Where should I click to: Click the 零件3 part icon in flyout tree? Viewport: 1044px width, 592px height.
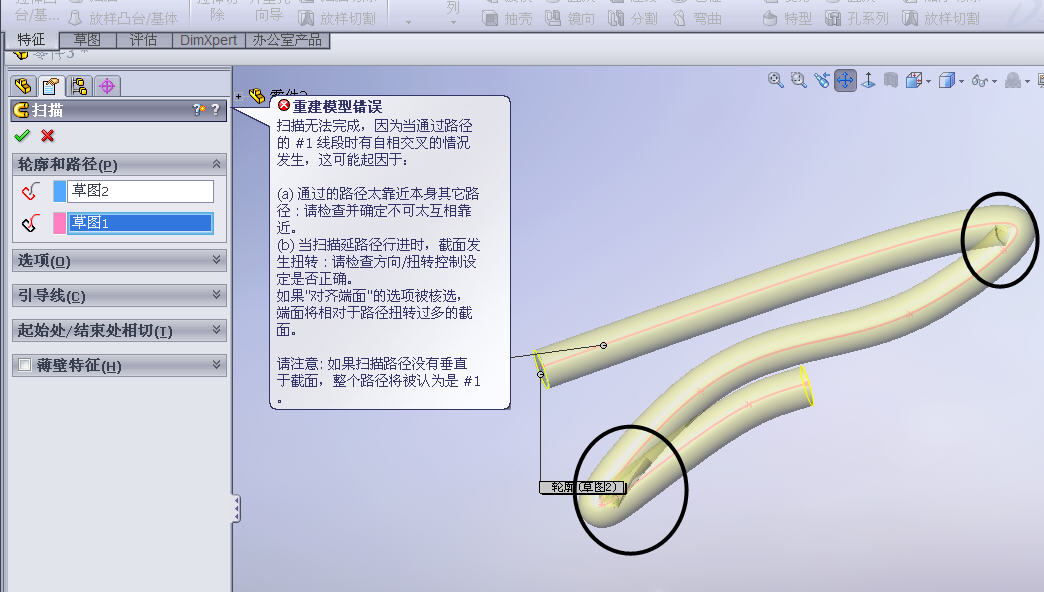(x=257, y=96)
